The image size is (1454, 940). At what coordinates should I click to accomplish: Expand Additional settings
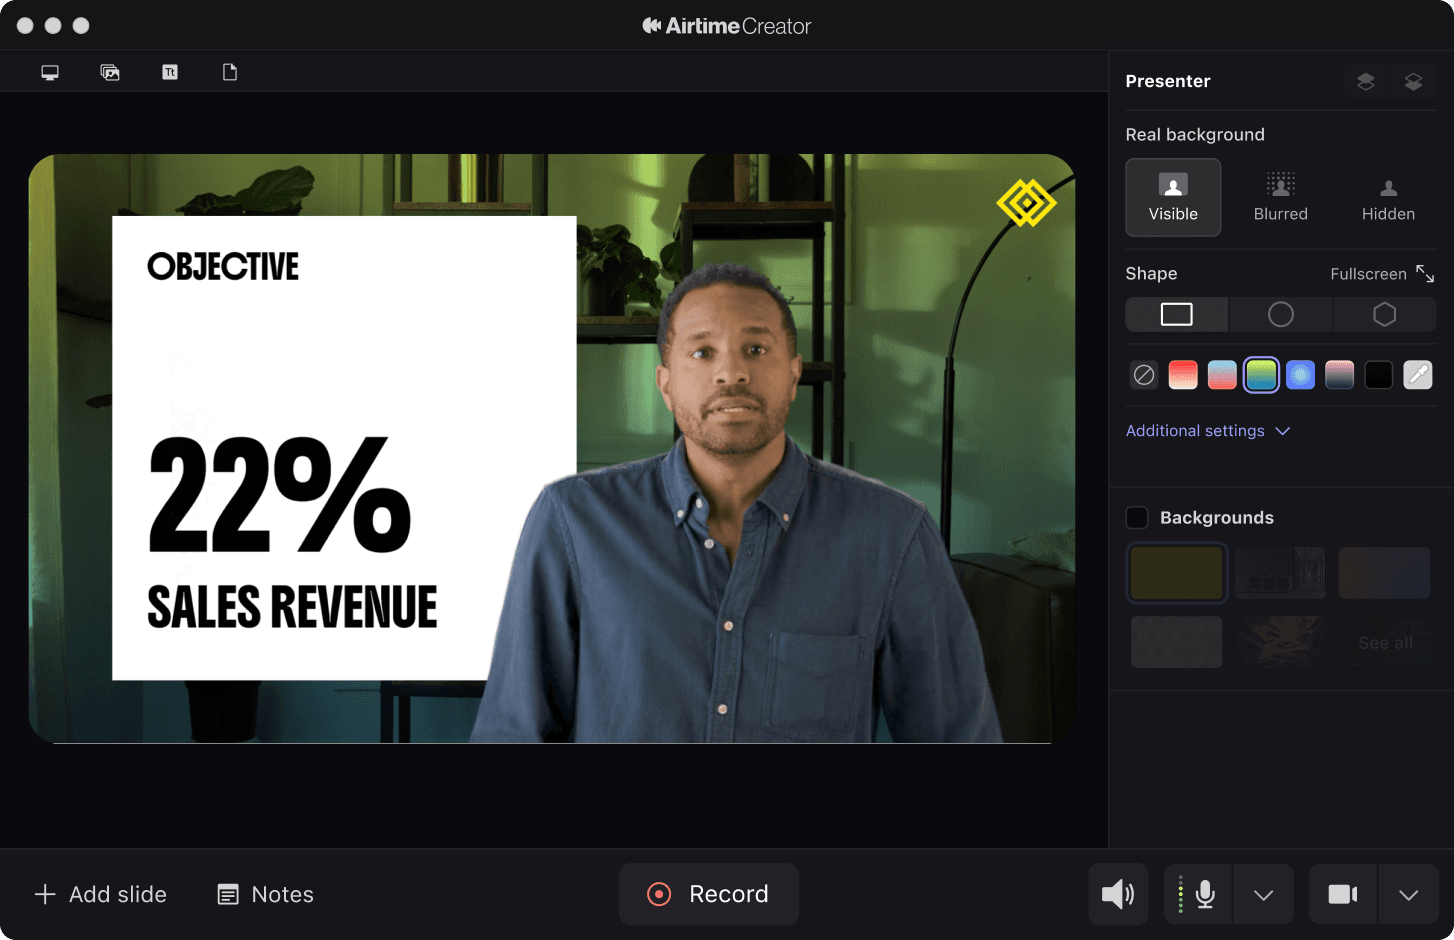[x=1207, y=431]
